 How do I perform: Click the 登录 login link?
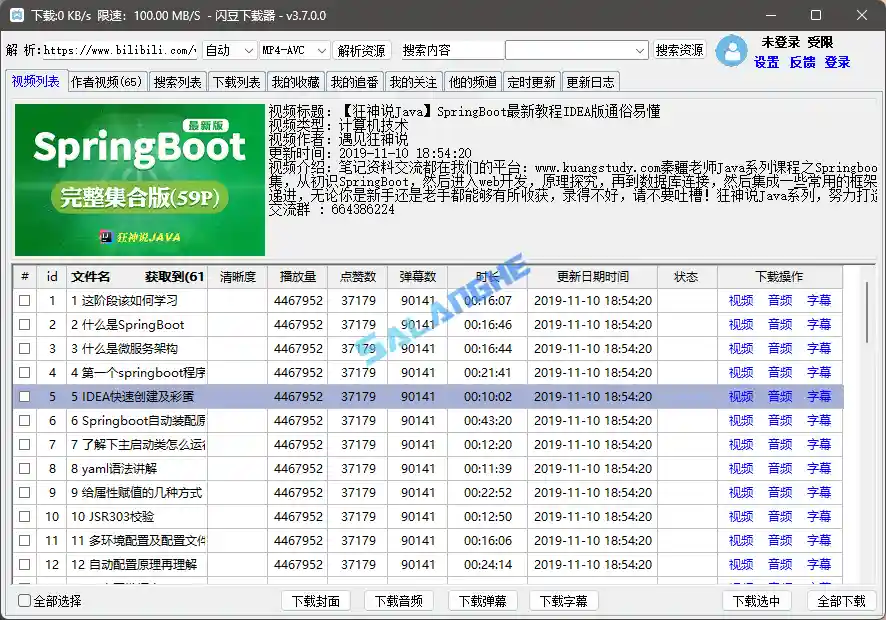837,62
